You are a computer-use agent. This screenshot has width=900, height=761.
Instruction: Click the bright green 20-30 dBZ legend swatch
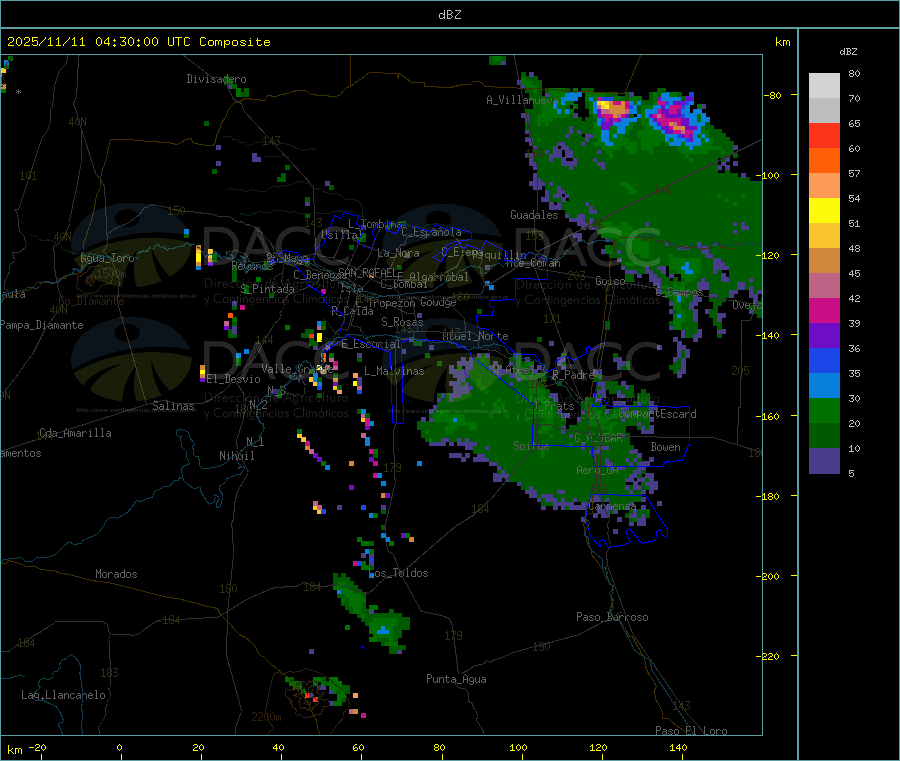(x=824, y=410)
